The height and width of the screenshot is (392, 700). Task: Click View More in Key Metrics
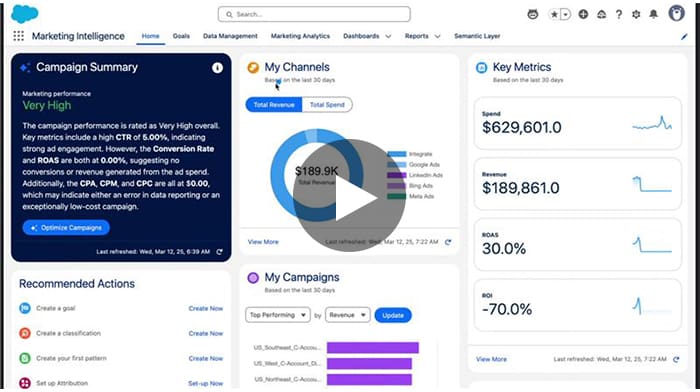coord(491,359)
